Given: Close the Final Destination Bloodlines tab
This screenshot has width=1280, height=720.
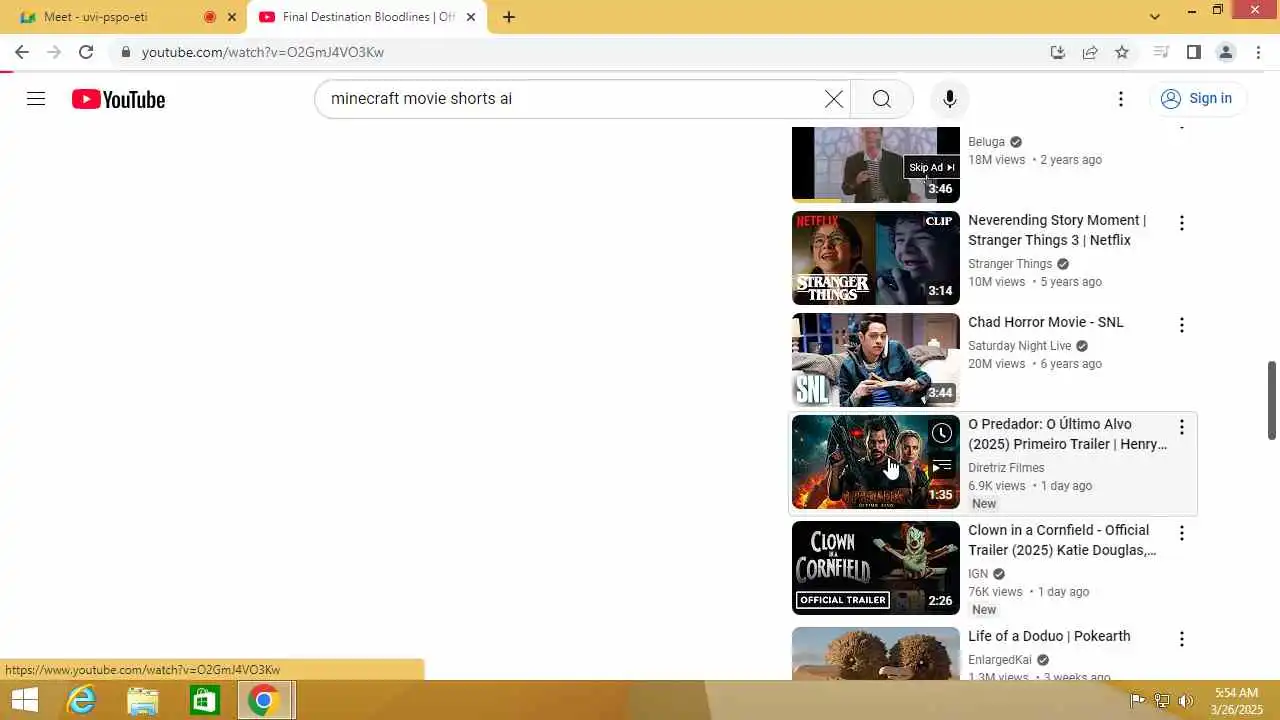Looking at the screenshot, I should click(x=471, y=17).
